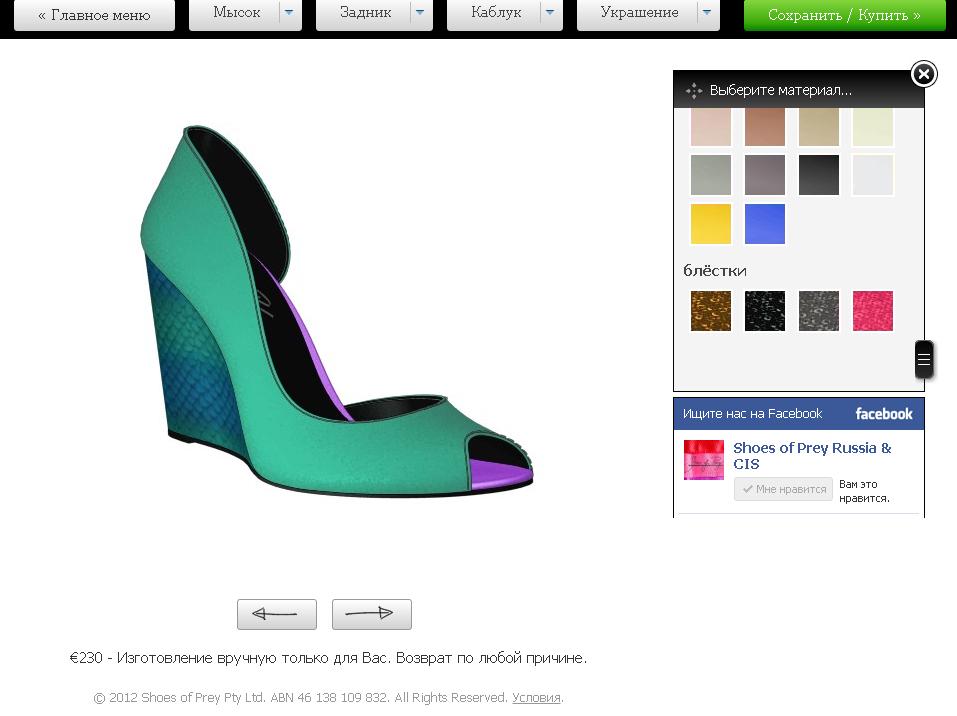This screenshot has height=716, width=957.
Task: Rotate the shoe view with right arrow
Action: tap(372, 614)
